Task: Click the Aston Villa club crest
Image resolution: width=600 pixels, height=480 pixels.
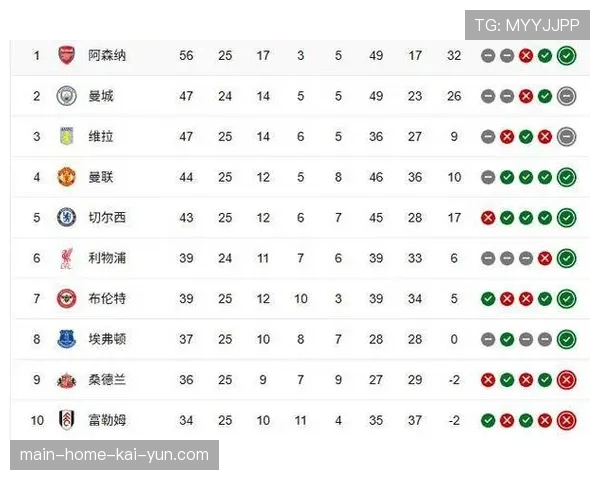Action: (66, 136)
